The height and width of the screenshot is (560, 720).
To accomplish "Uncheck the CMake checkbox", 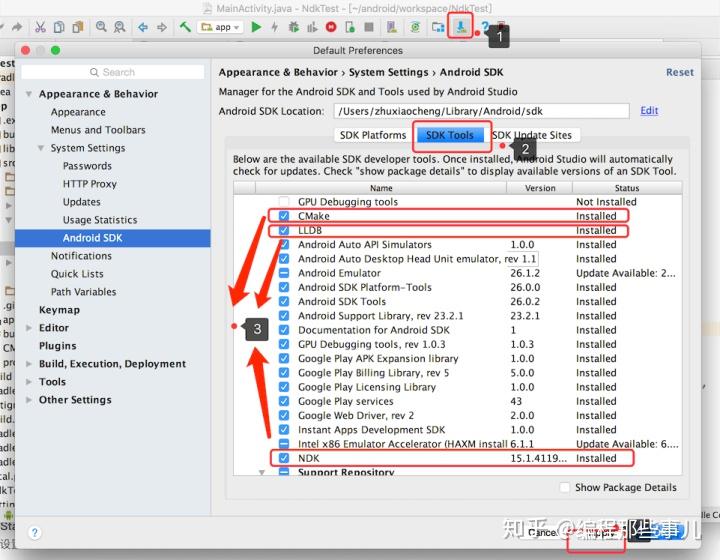I will coord(284,216).
